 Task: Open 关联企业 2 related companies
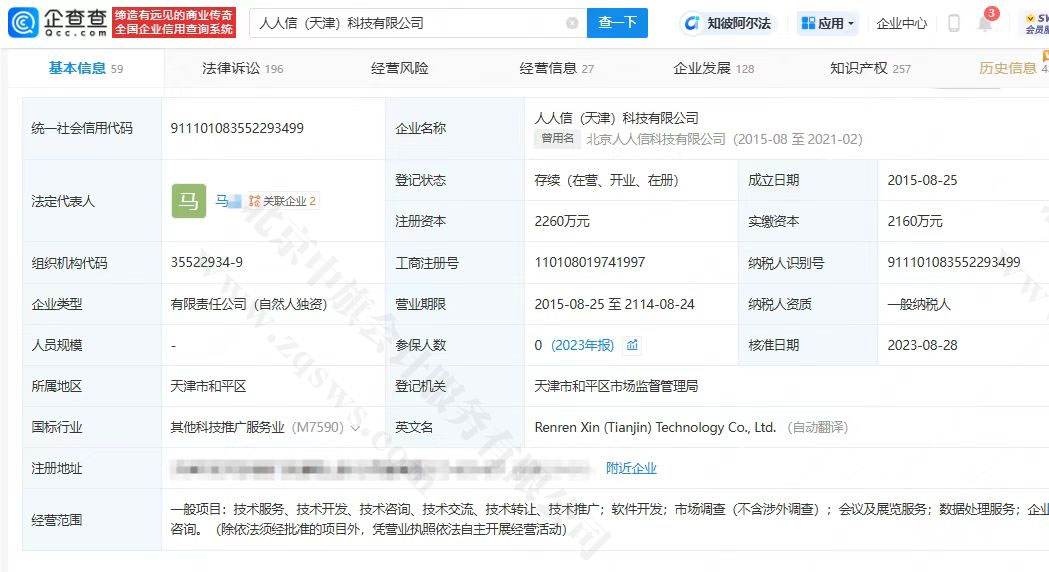pyautogui.click(x=283, y=201)
